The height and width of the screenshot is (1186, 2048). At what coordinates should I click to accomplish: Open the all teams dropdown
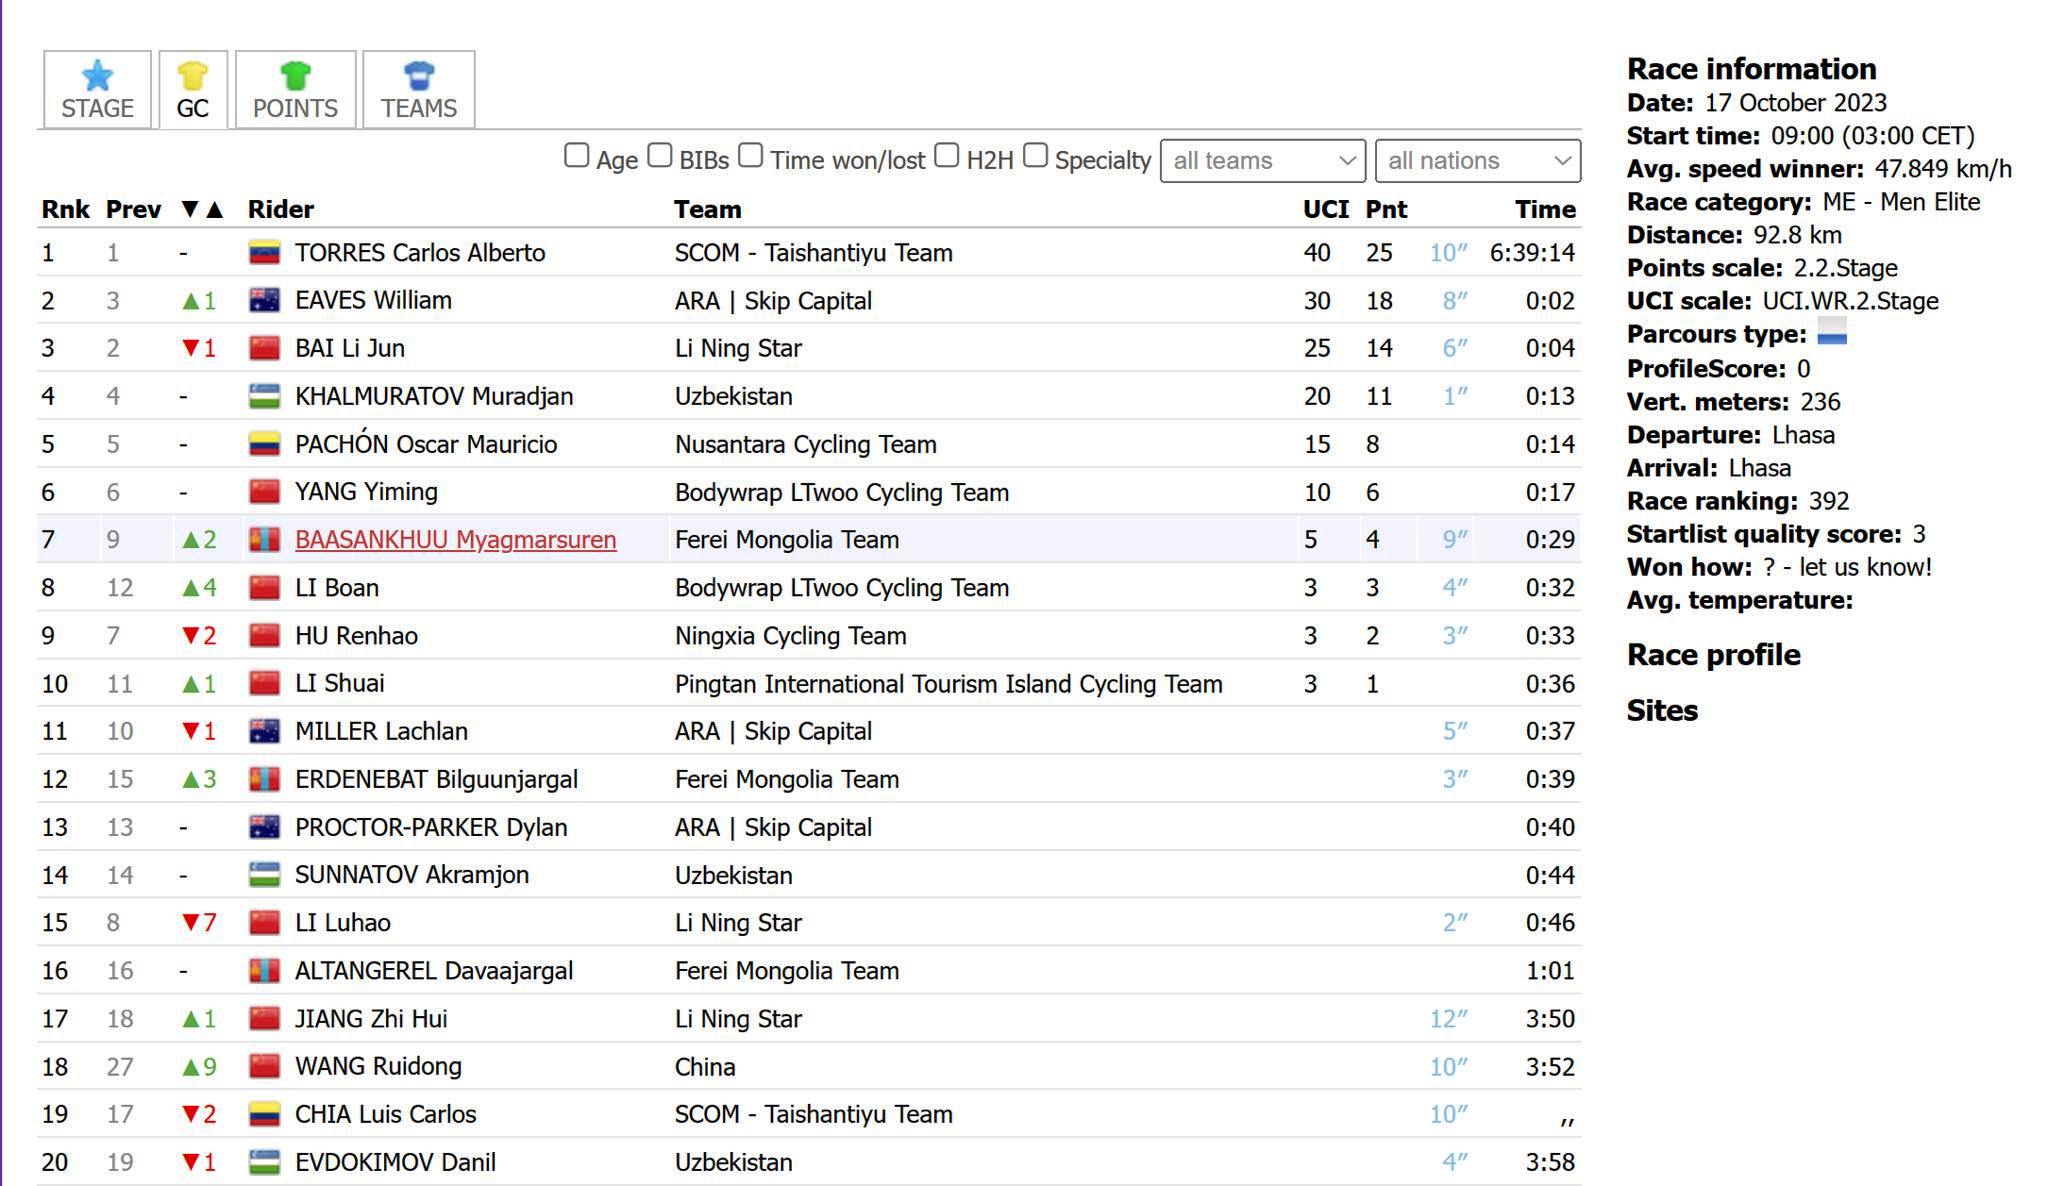[1262, 161]
